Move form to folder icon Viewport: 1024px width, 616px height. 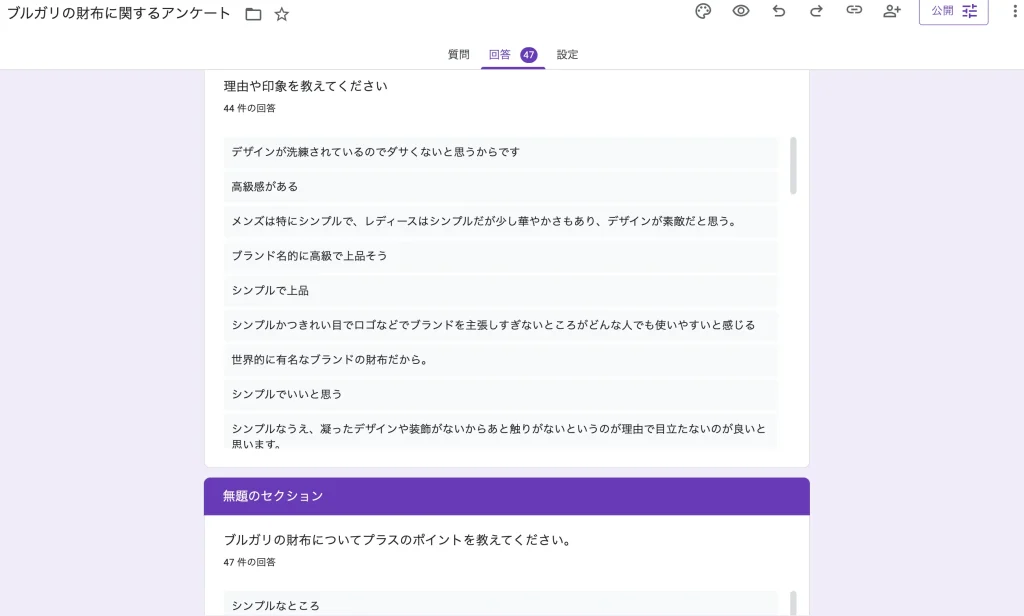253,14
